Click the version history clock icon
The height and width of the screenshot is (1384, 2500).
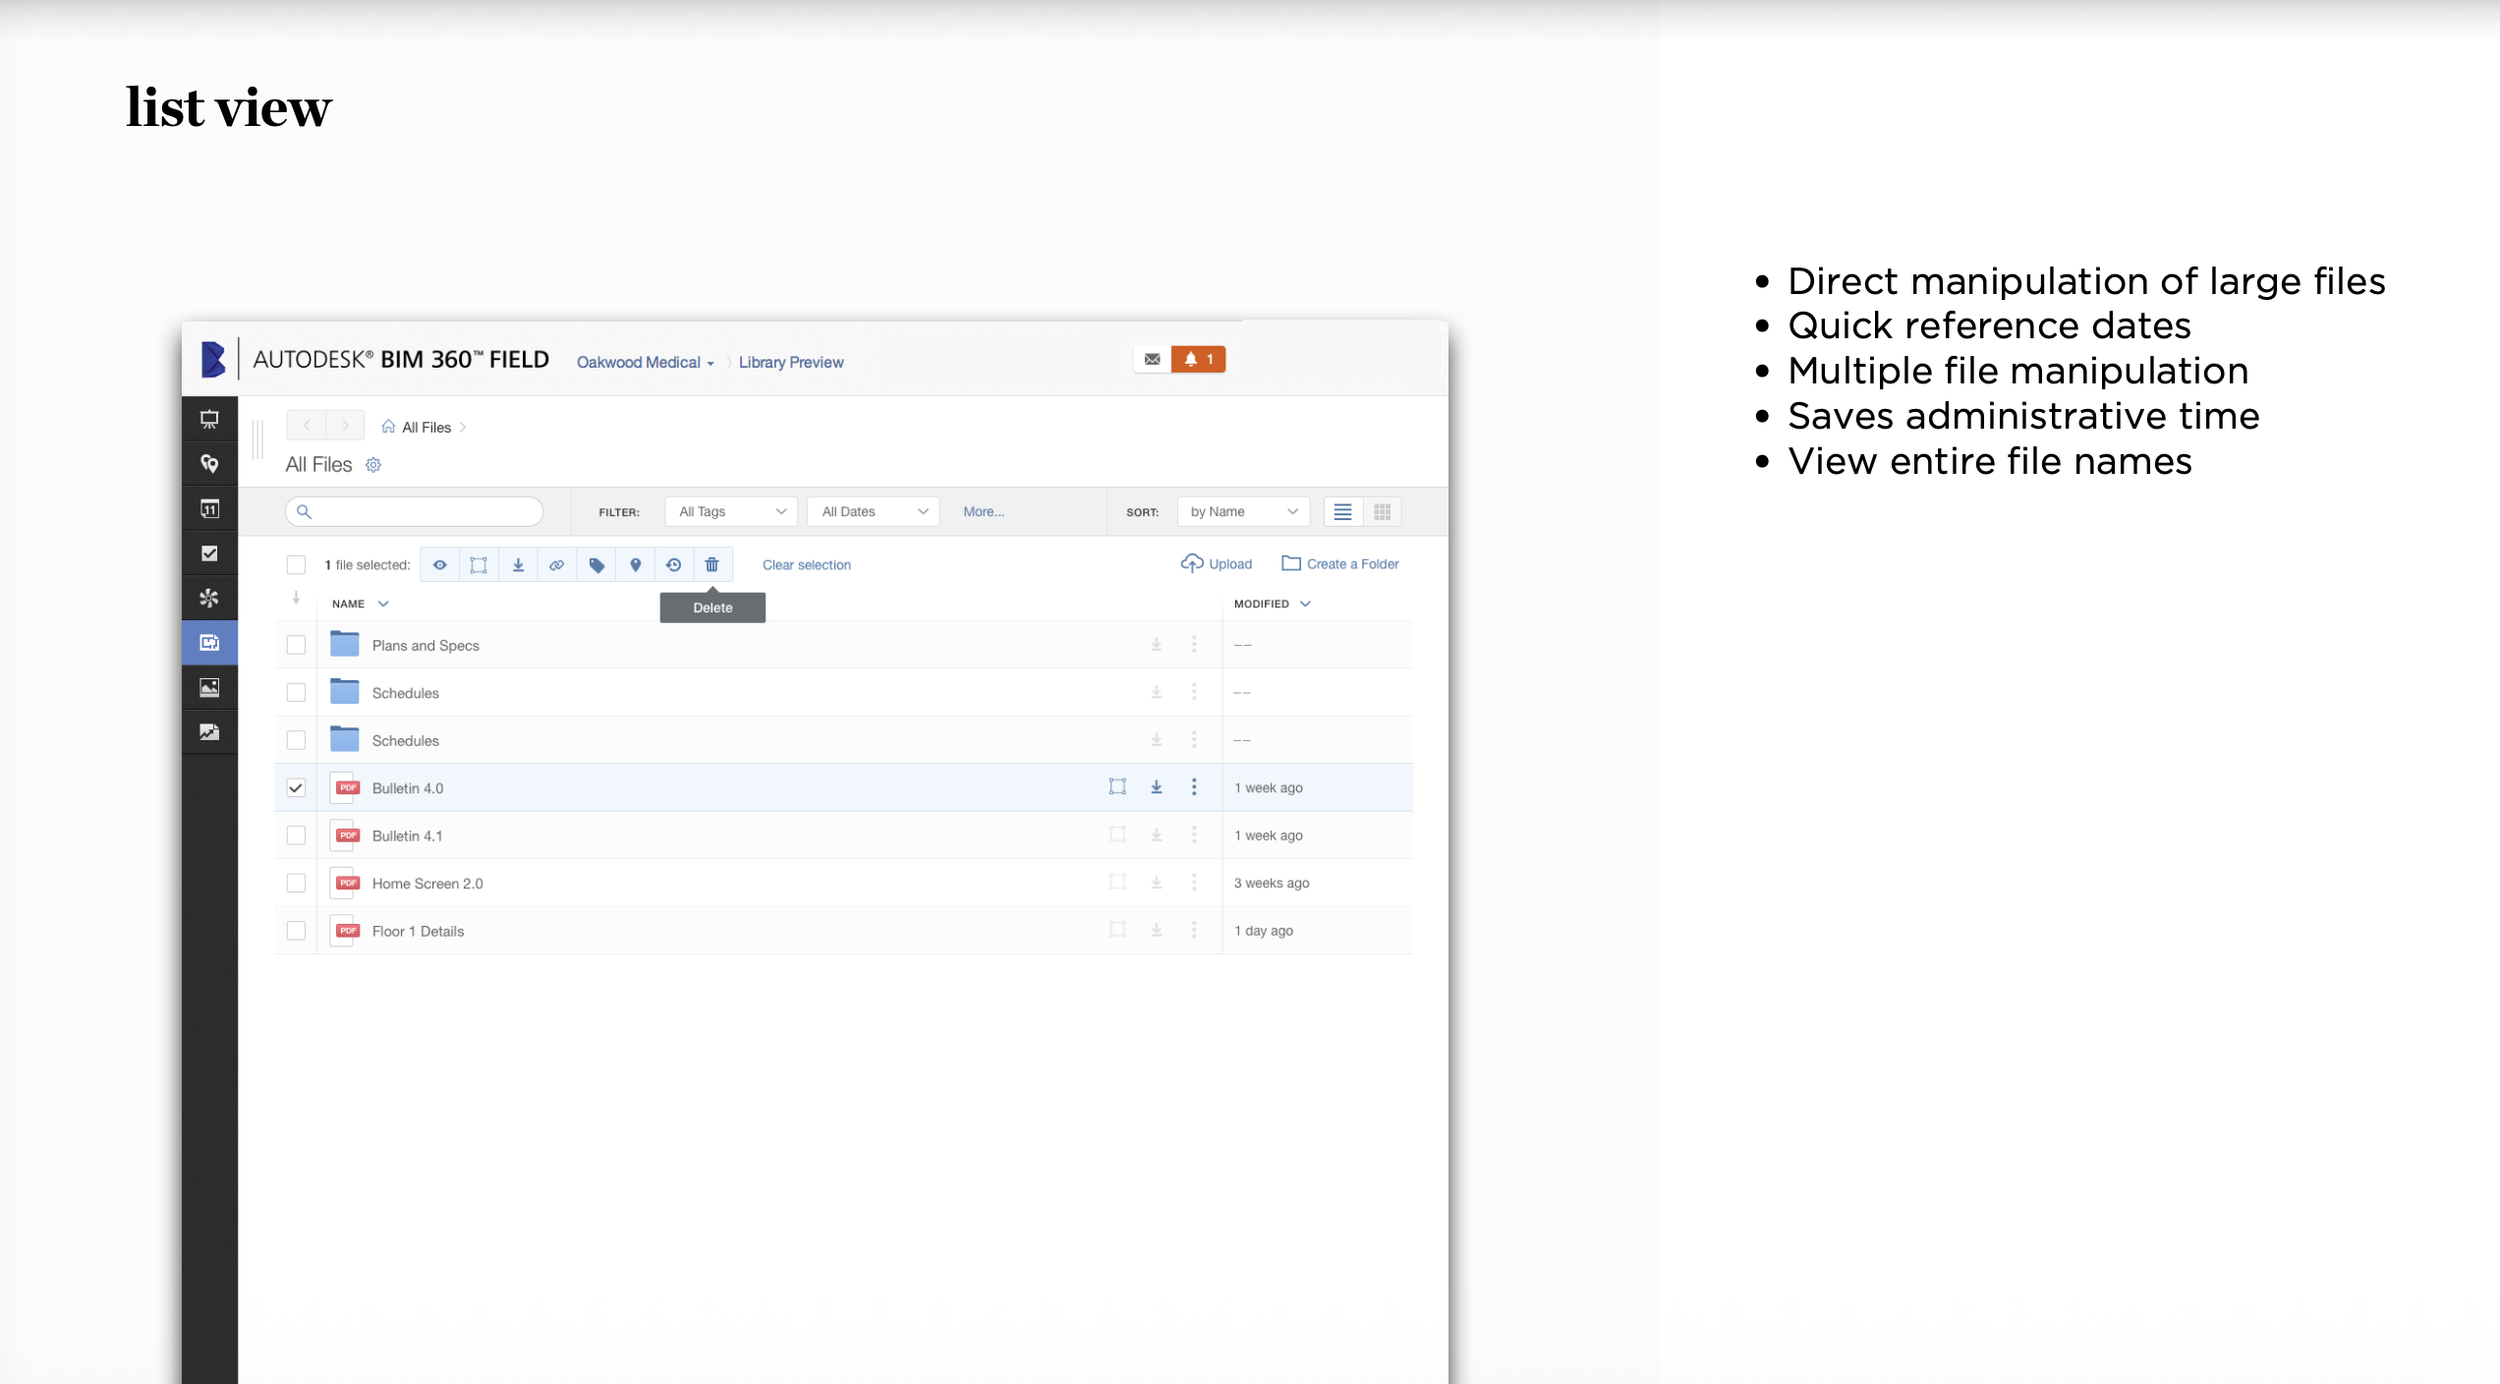pos(674,565)
